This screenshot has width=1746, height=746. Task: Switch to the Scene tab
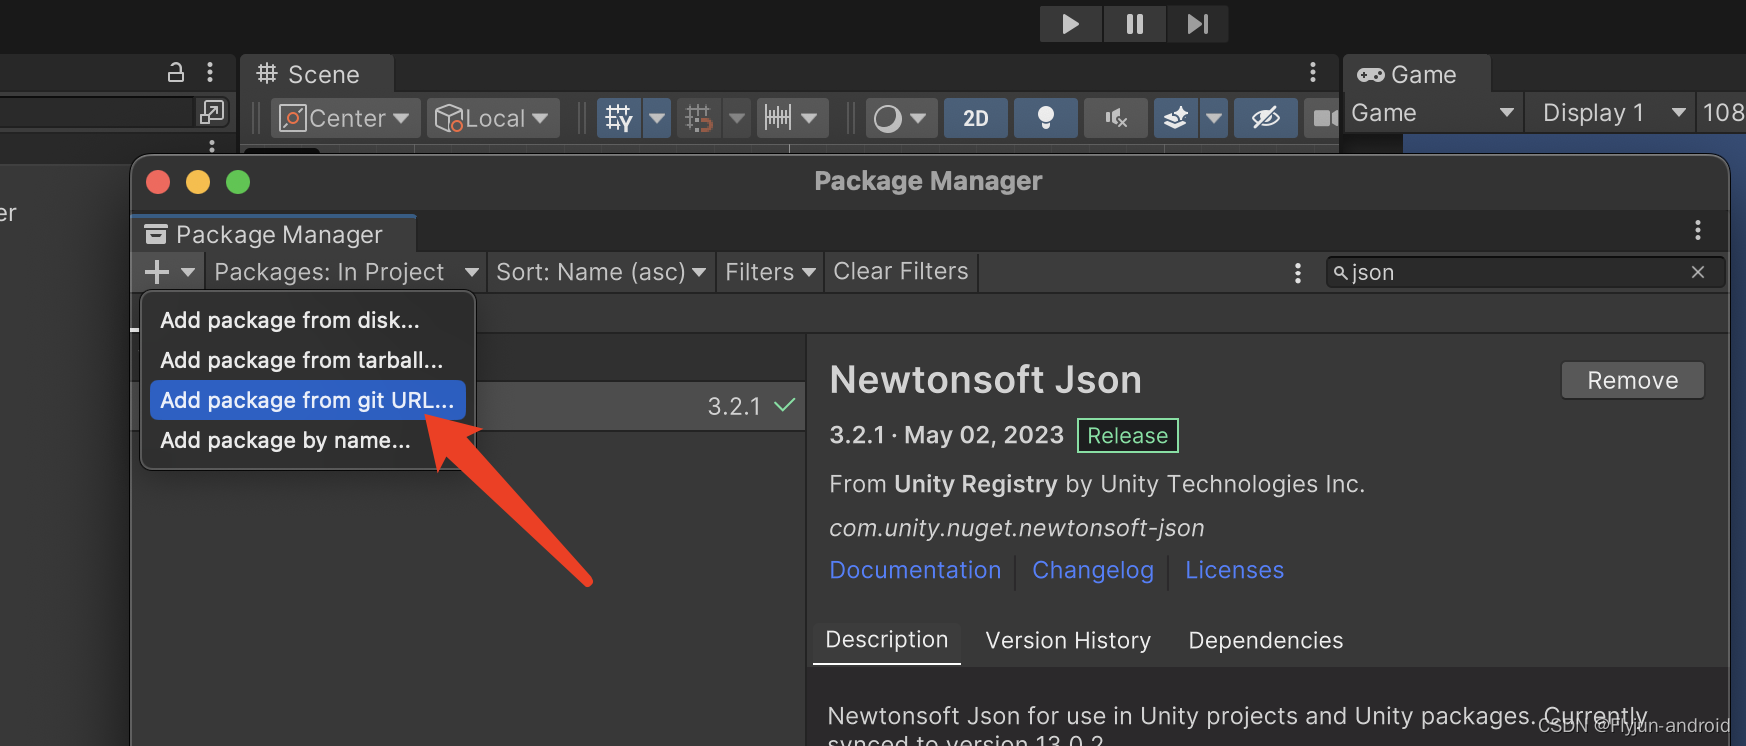317,75
